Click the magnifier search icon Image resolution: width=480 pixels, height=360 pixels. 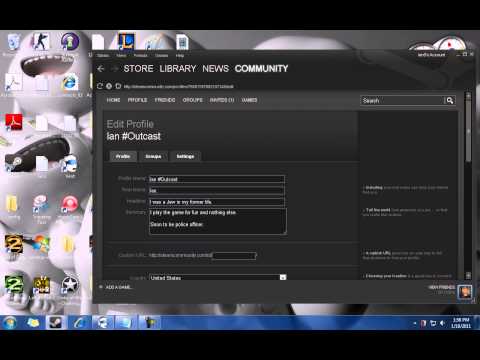pos(450,100)
